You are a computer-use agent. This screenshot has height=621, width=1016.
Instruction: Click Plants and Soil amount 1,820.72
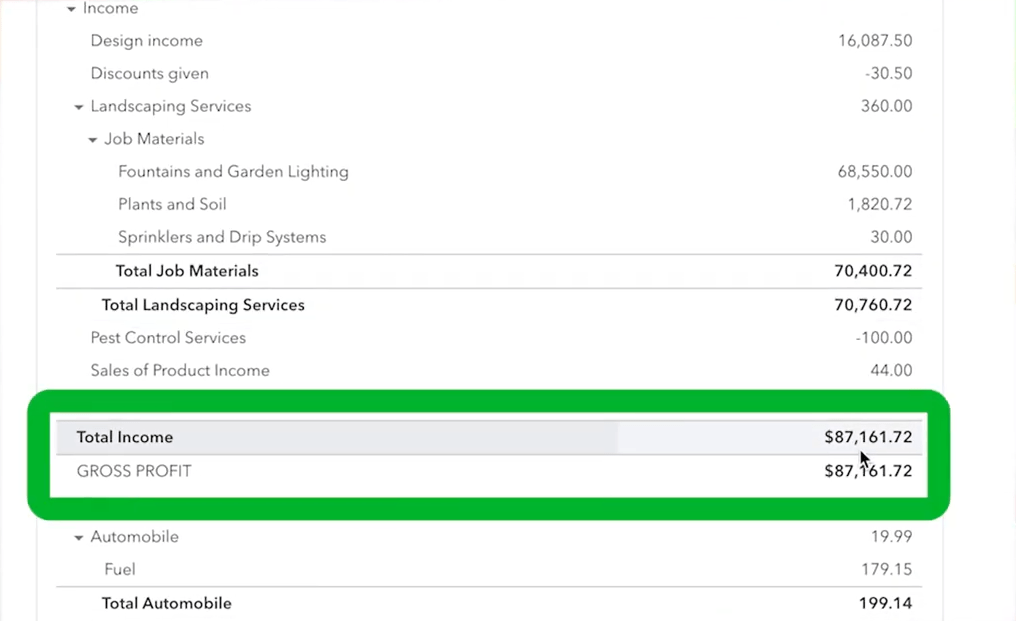[x=880, y=204]
